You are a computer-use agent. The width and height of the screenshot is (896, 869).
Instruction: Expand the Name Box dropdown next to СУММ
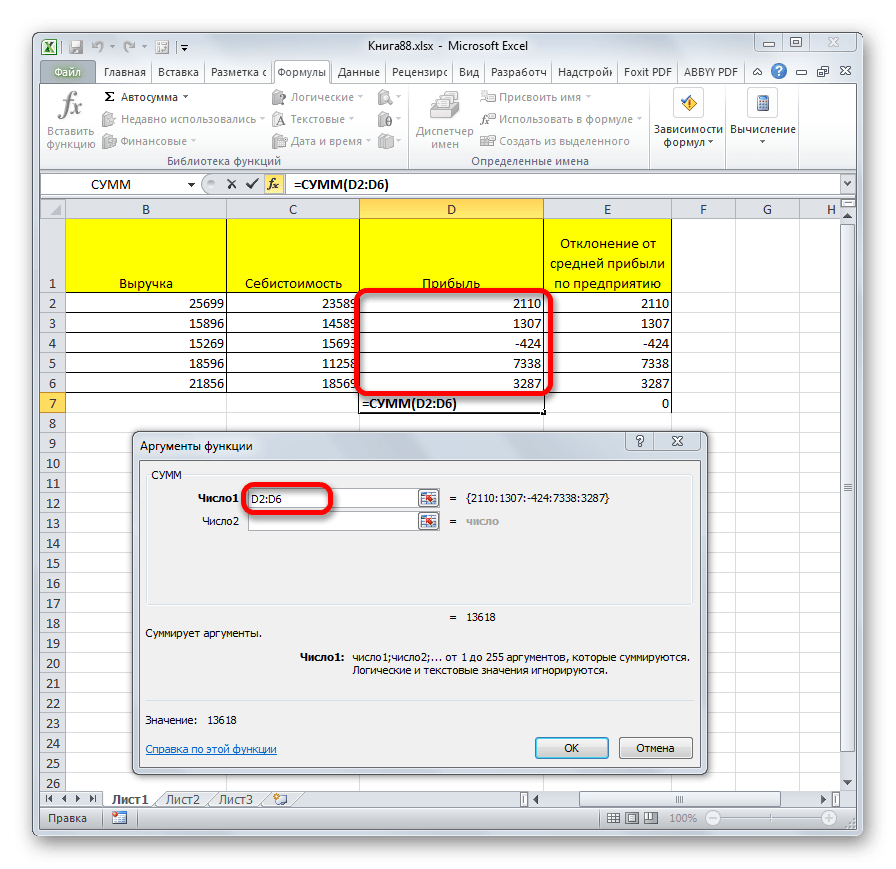(x=191, y=185)
